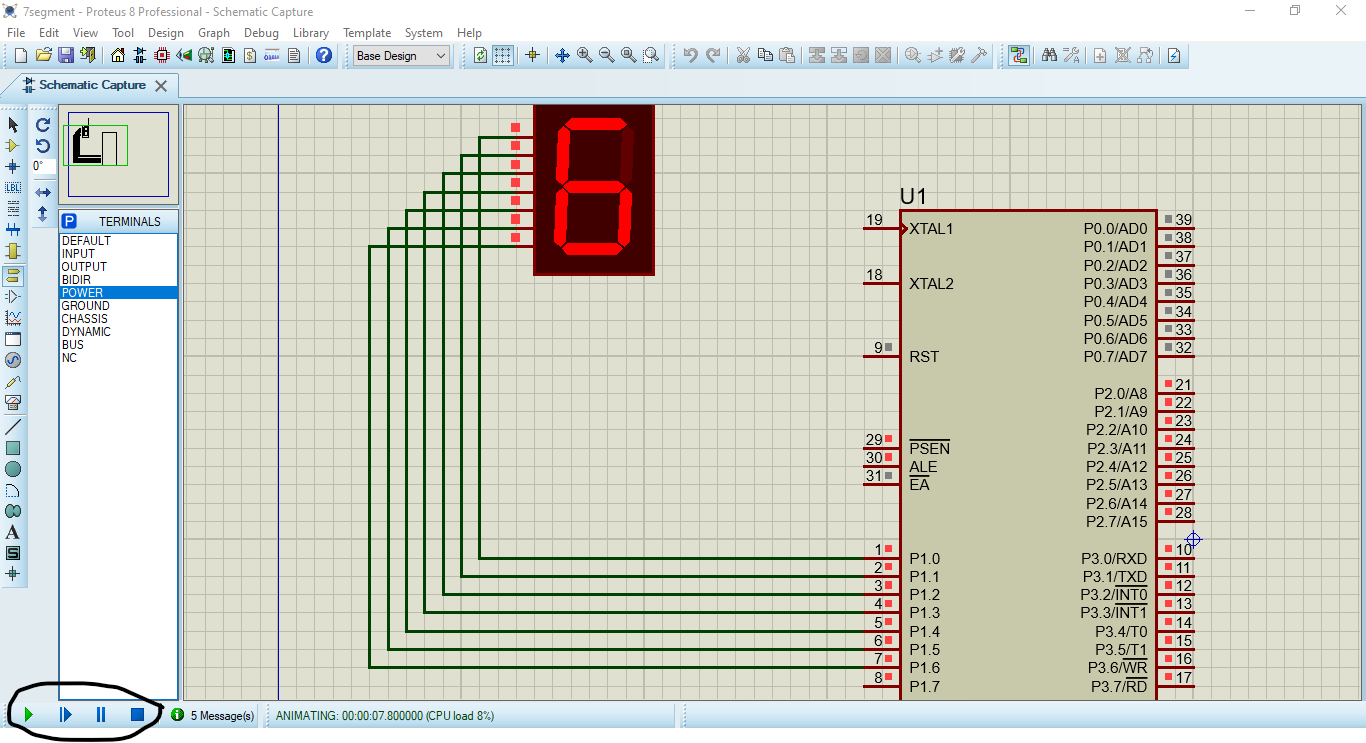1366x743 pixels.
Task: Rotate selection anticlockwise using orientation icon
Action: 41,146
